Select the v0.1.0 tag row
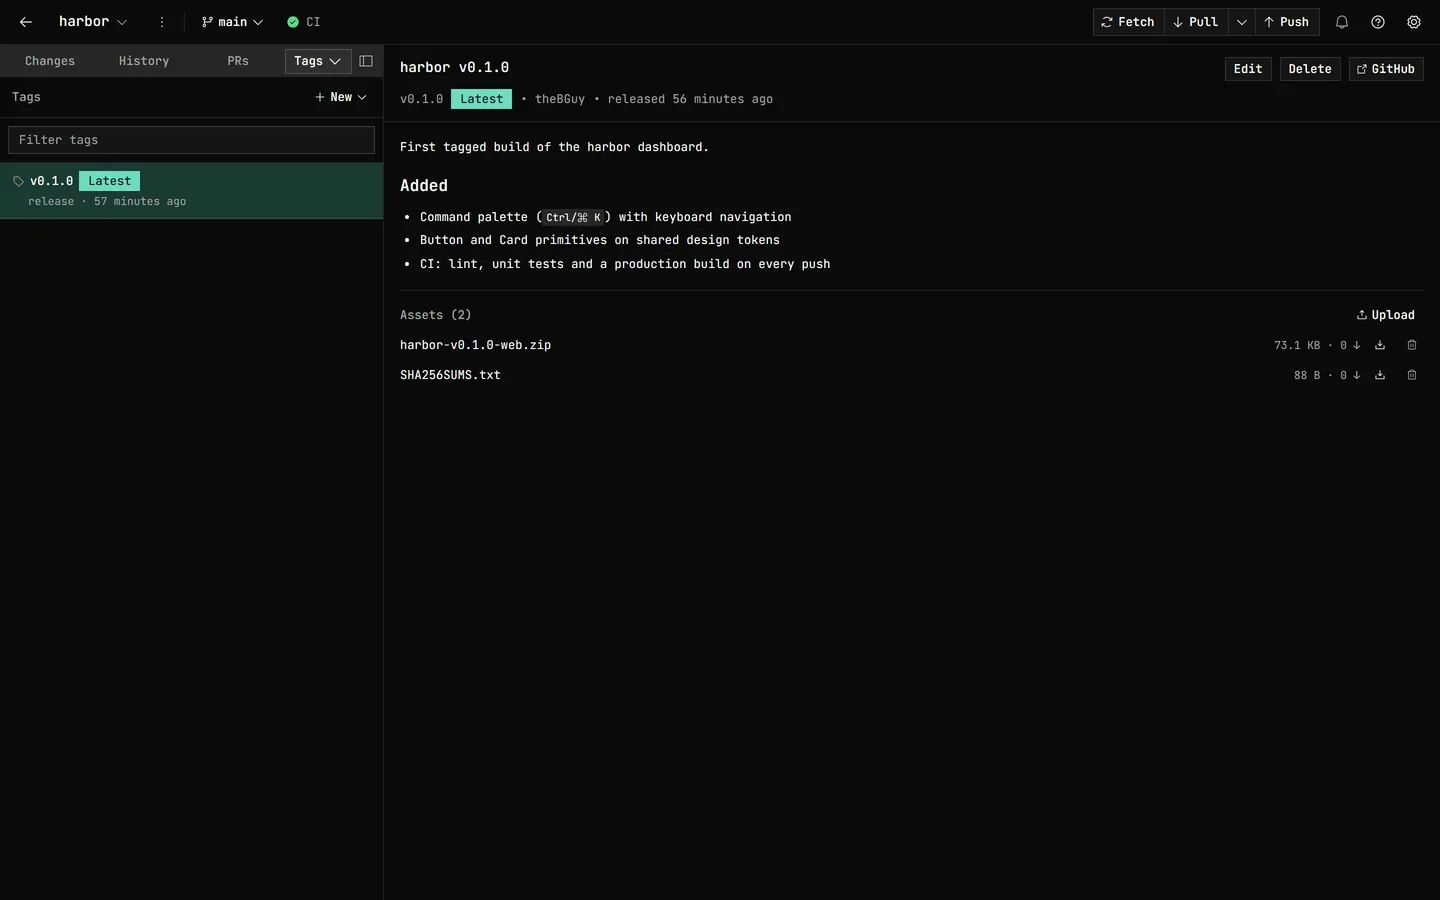This screenshot has height=900, width=1440. coord(191,190)
